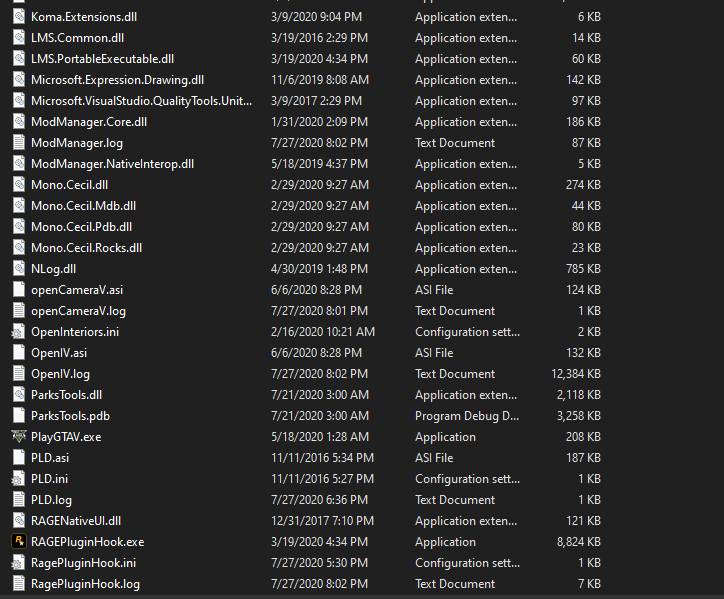The image size is (724, 599).
Task: Click the openCameraV.asi file icon
Action: (x=19, y=290)
